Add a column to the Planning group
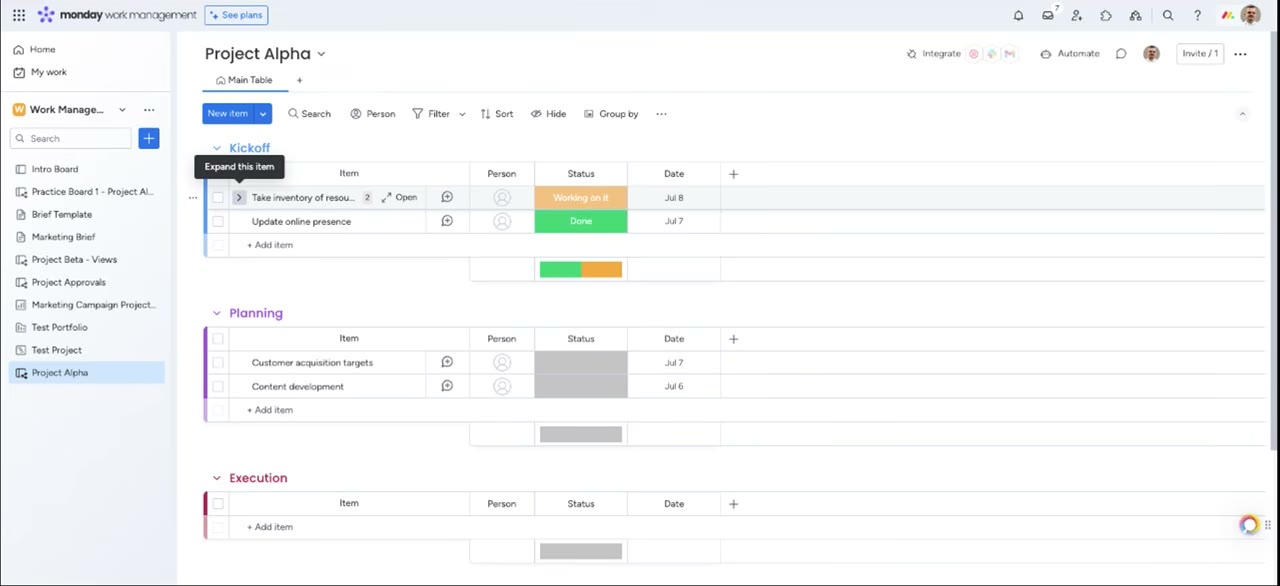The image size is (1280, 586). [x=733, y=339]
